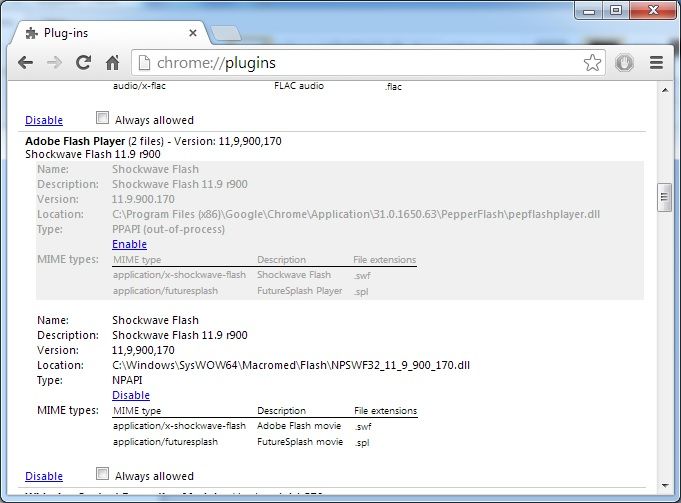Open a new tab with the new-tab button
The height and width of the screenshot is (503, 681).
225,33
